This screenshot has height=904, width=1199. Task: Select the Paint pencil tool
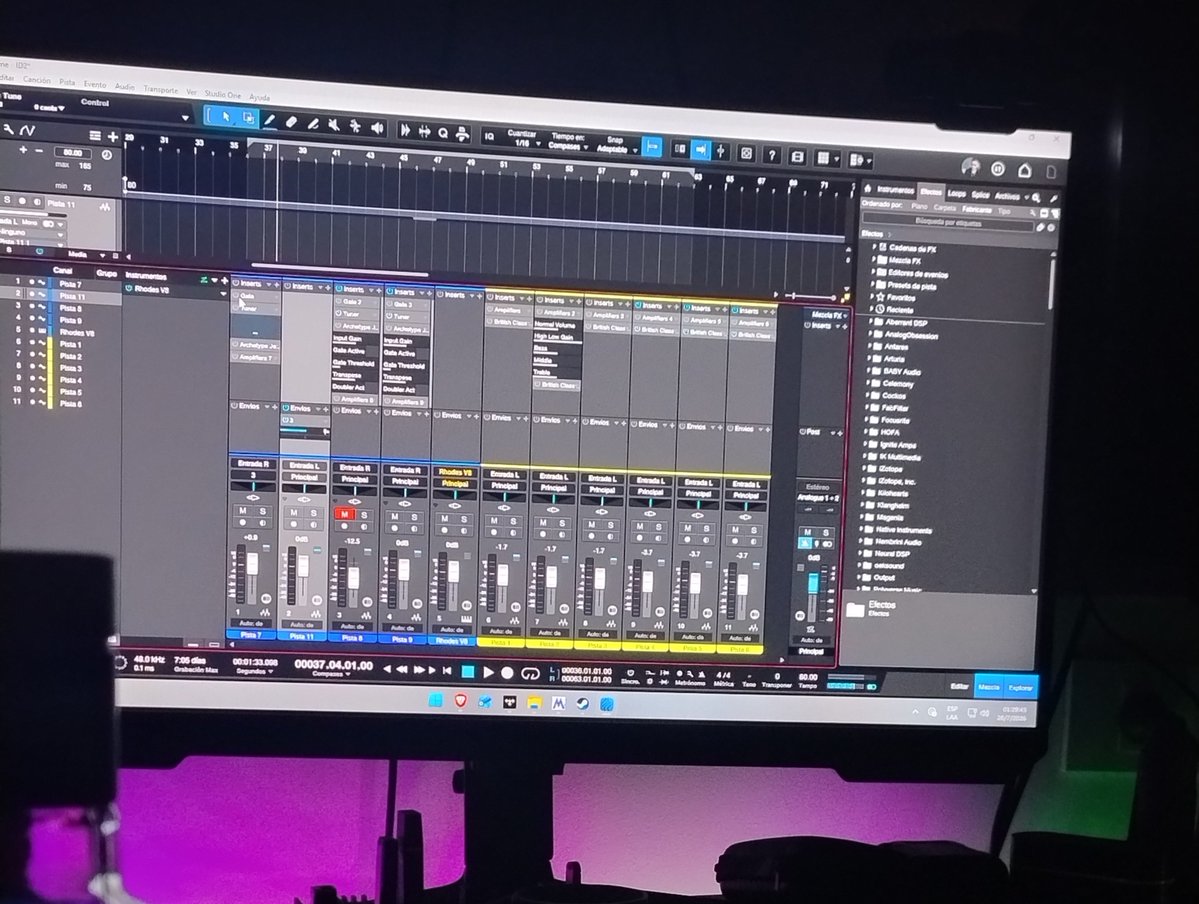pos(270,120)
